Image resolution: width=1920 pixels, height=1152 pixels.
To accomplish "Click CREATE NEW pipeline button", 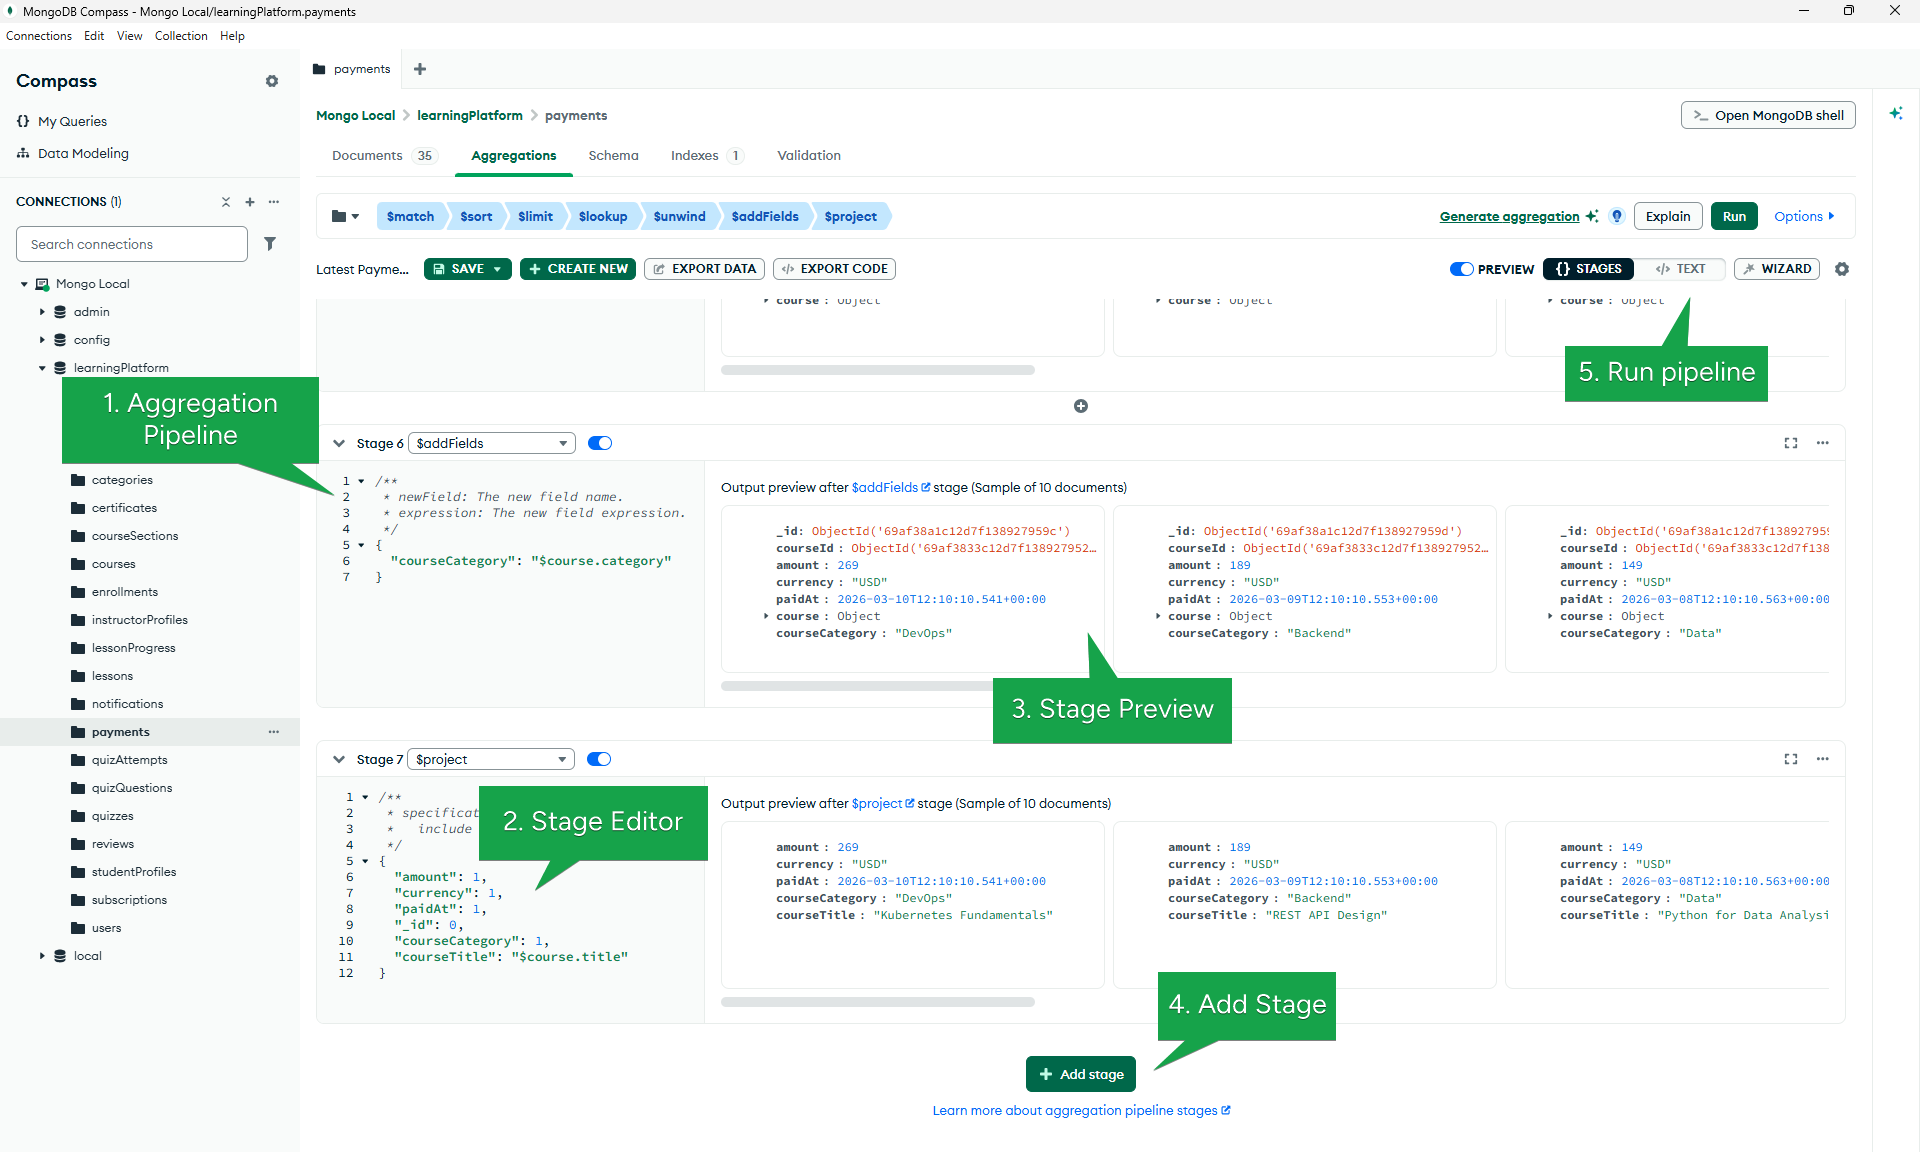I will (x=578, y=269).
